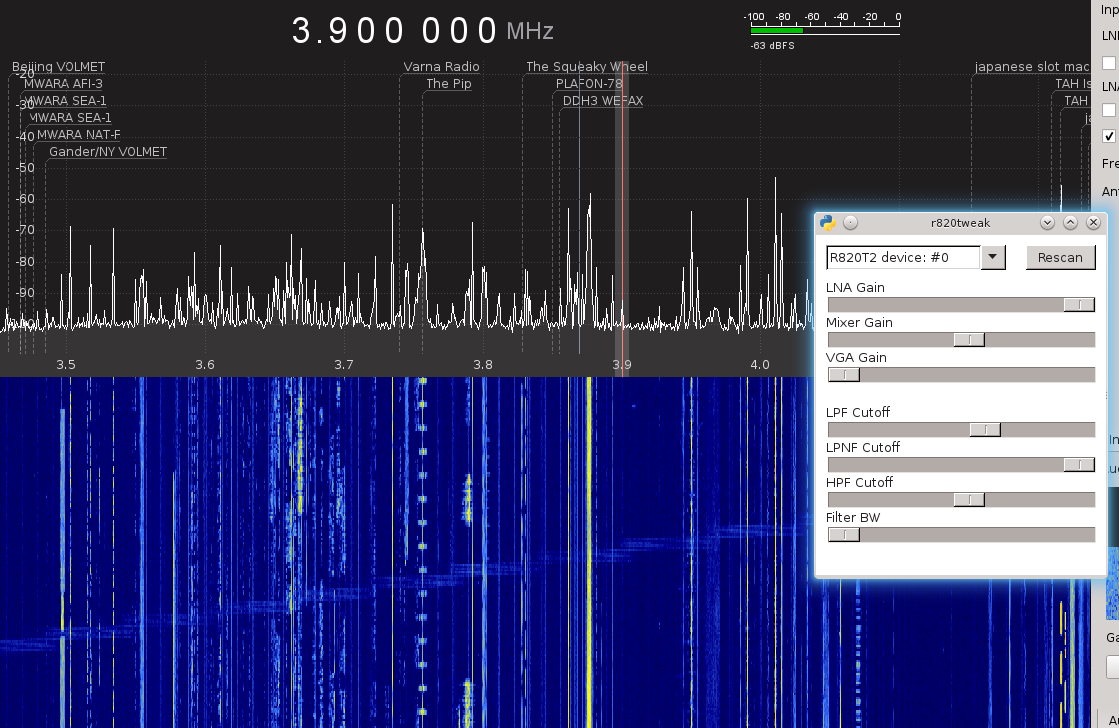Click the 'R820T2 device: #0' combo box field

902,257
